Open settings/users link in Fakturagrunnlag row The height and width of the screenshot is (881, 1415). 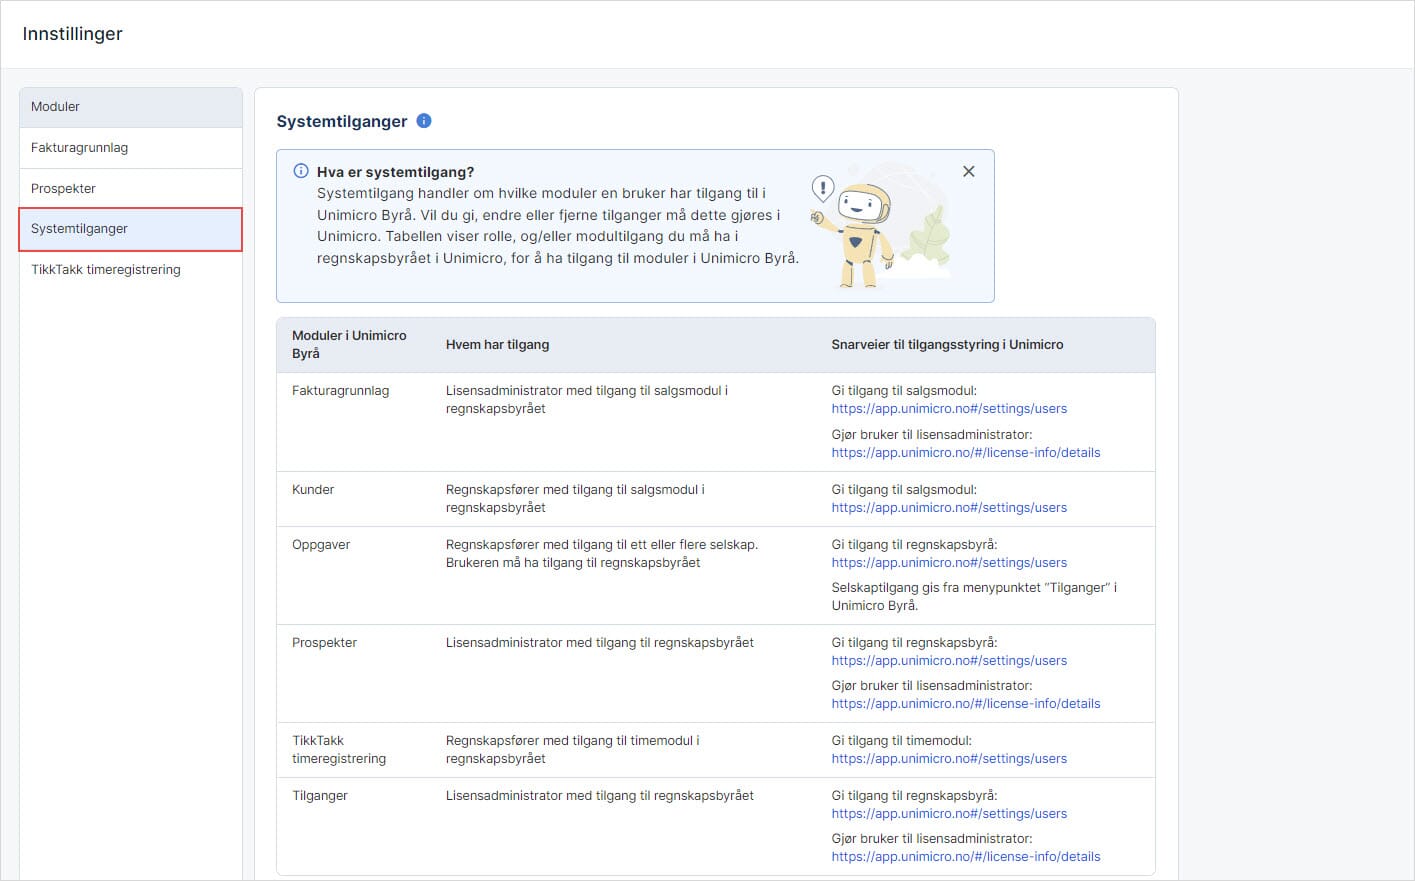coord(949,409)
